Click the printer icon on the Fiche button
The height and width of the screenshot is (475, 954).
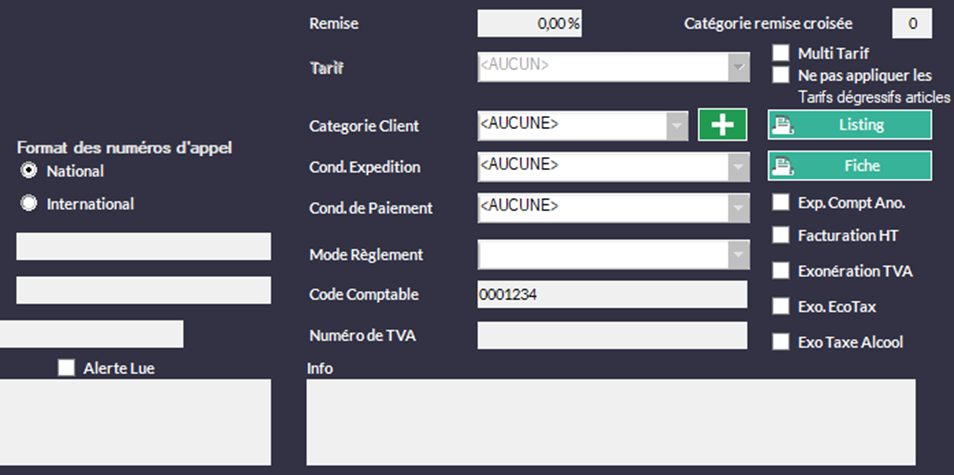[x=784, y=166]
